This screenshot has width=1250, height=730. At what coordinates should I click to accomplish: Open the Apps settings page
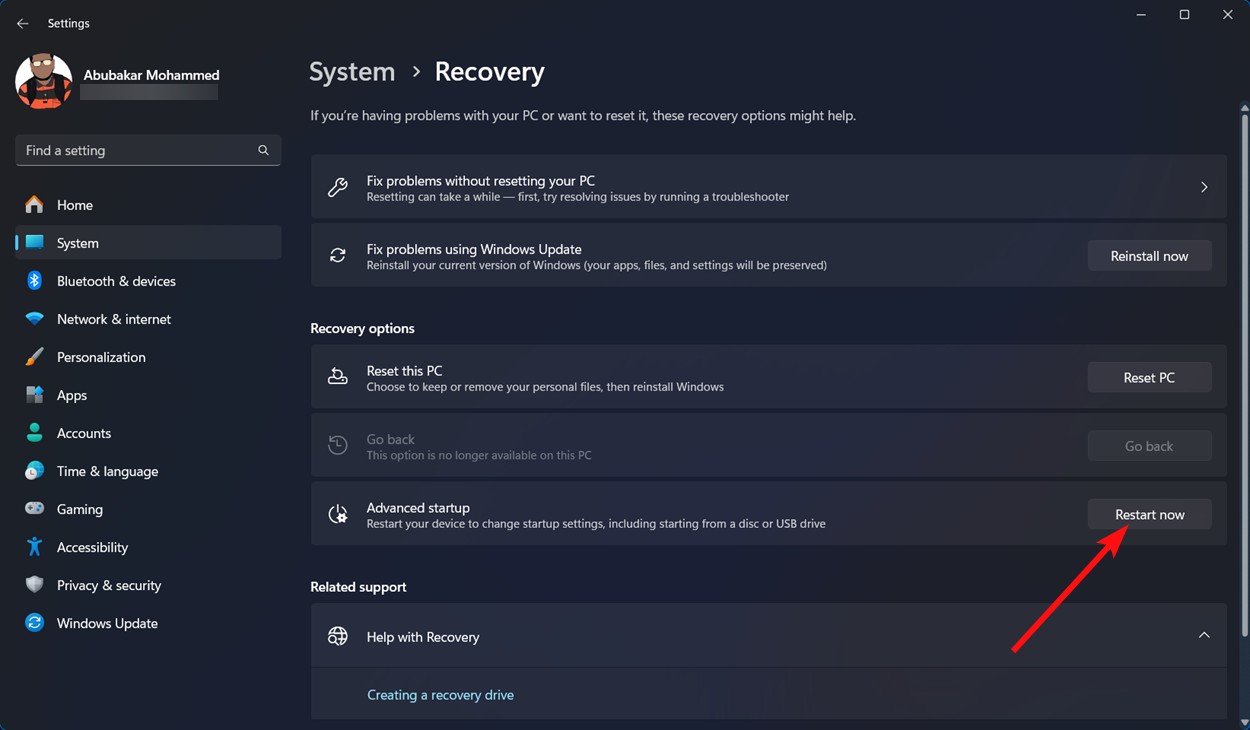[x=71, y=395]
